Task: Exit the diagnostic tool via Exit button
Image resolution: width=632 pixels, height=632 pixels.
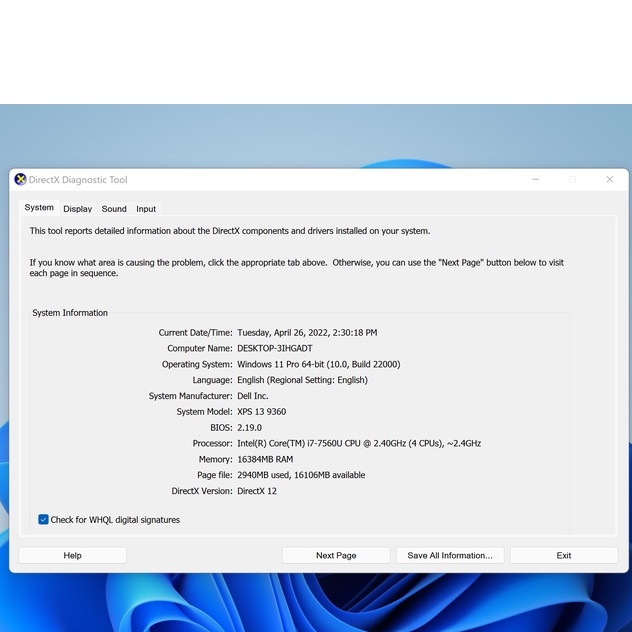Action: click(564, 555)
